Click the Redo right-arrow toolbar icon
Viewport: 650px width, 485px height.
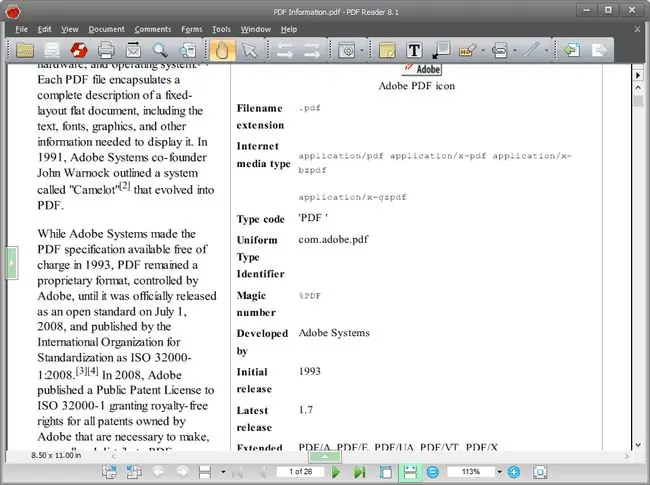point(312,50)
